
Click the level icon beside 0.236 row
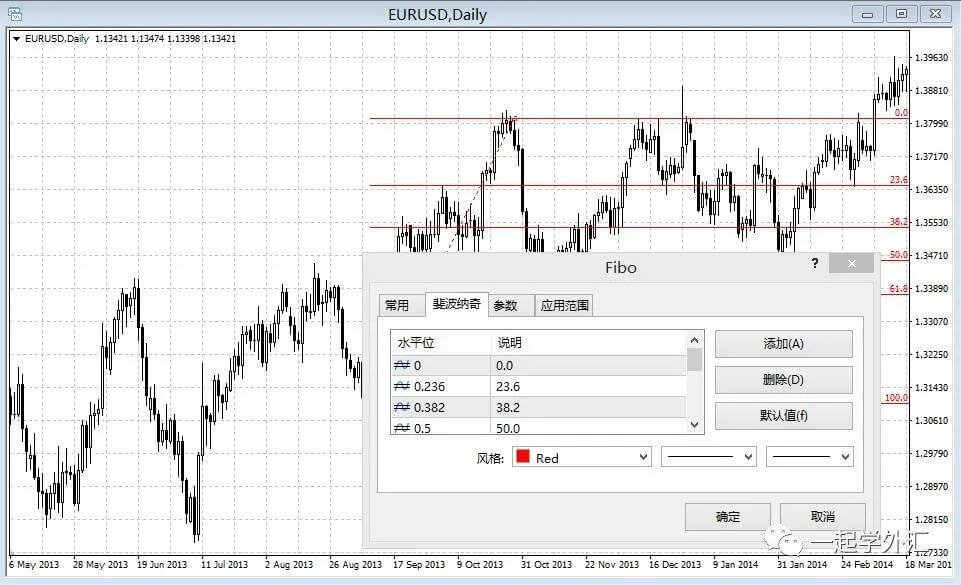pyautogui.click(x=401, y=387)
